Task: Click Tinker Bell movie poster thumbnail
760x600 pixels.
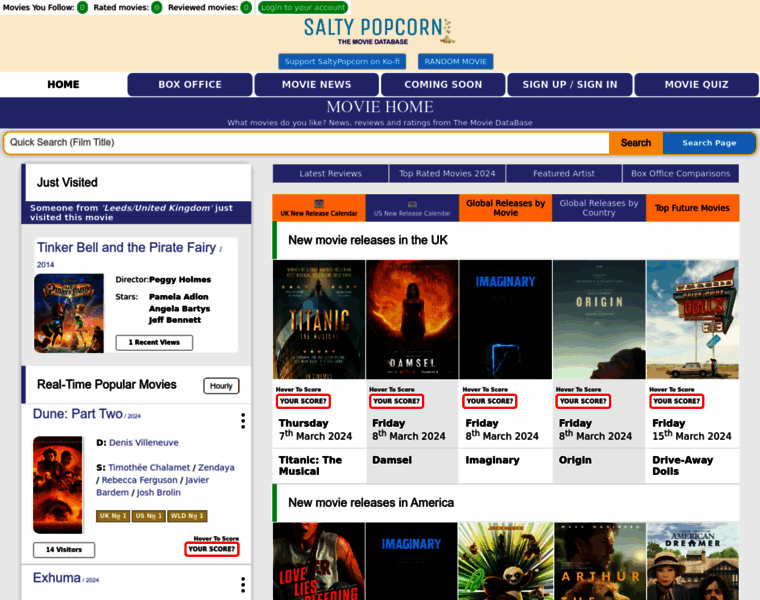Action: [x=69, y=313]
